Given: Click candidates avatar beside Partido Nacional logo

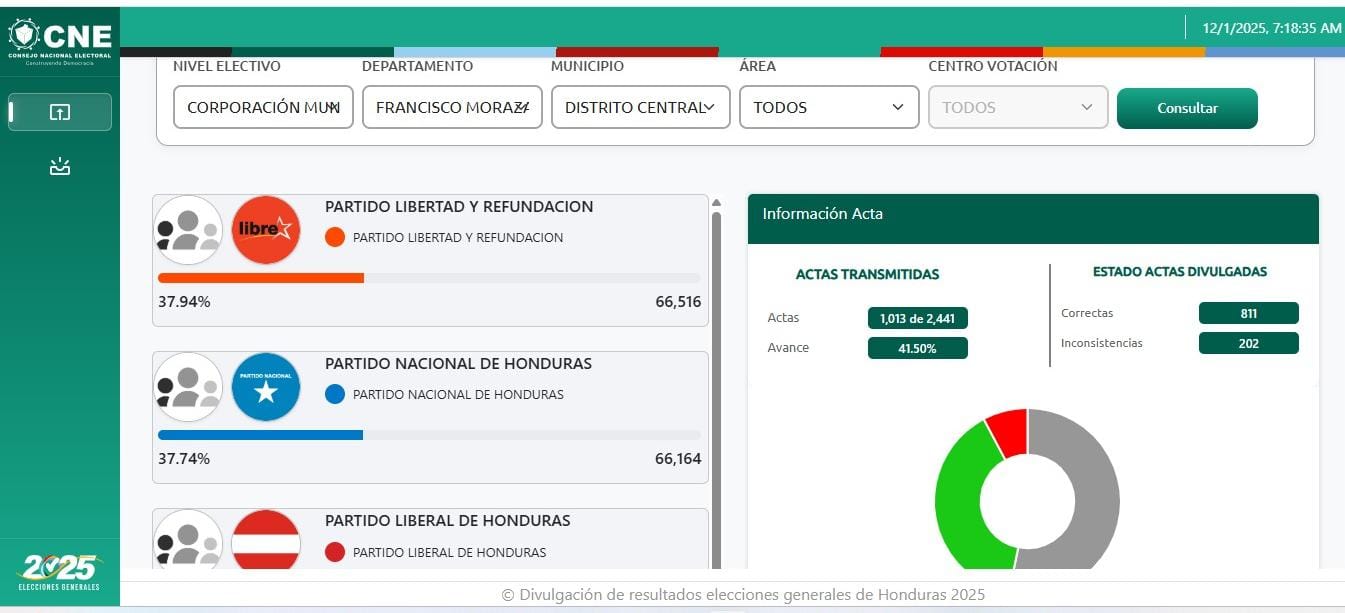Looking at the screenshot, I should click(188, 387).
